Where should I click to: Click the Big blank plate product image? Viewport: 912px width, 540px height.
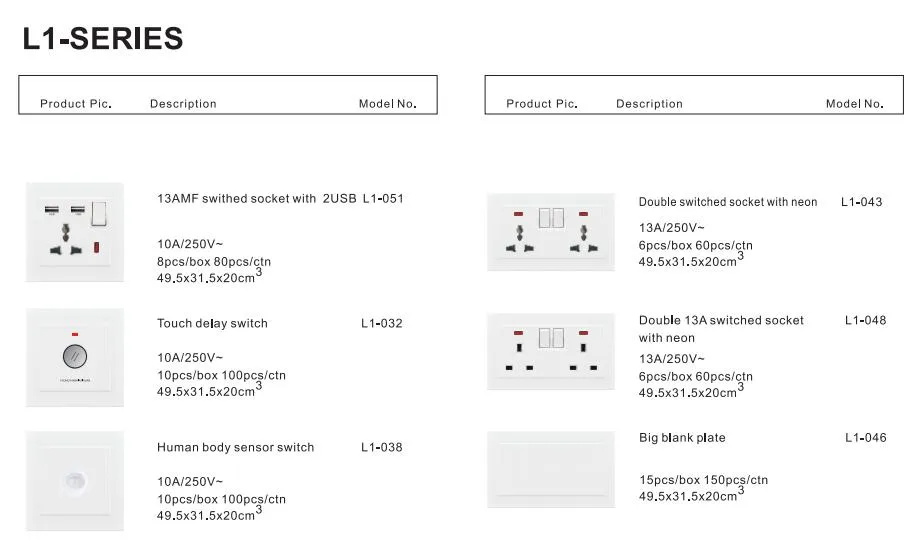(x=551, y=470)
